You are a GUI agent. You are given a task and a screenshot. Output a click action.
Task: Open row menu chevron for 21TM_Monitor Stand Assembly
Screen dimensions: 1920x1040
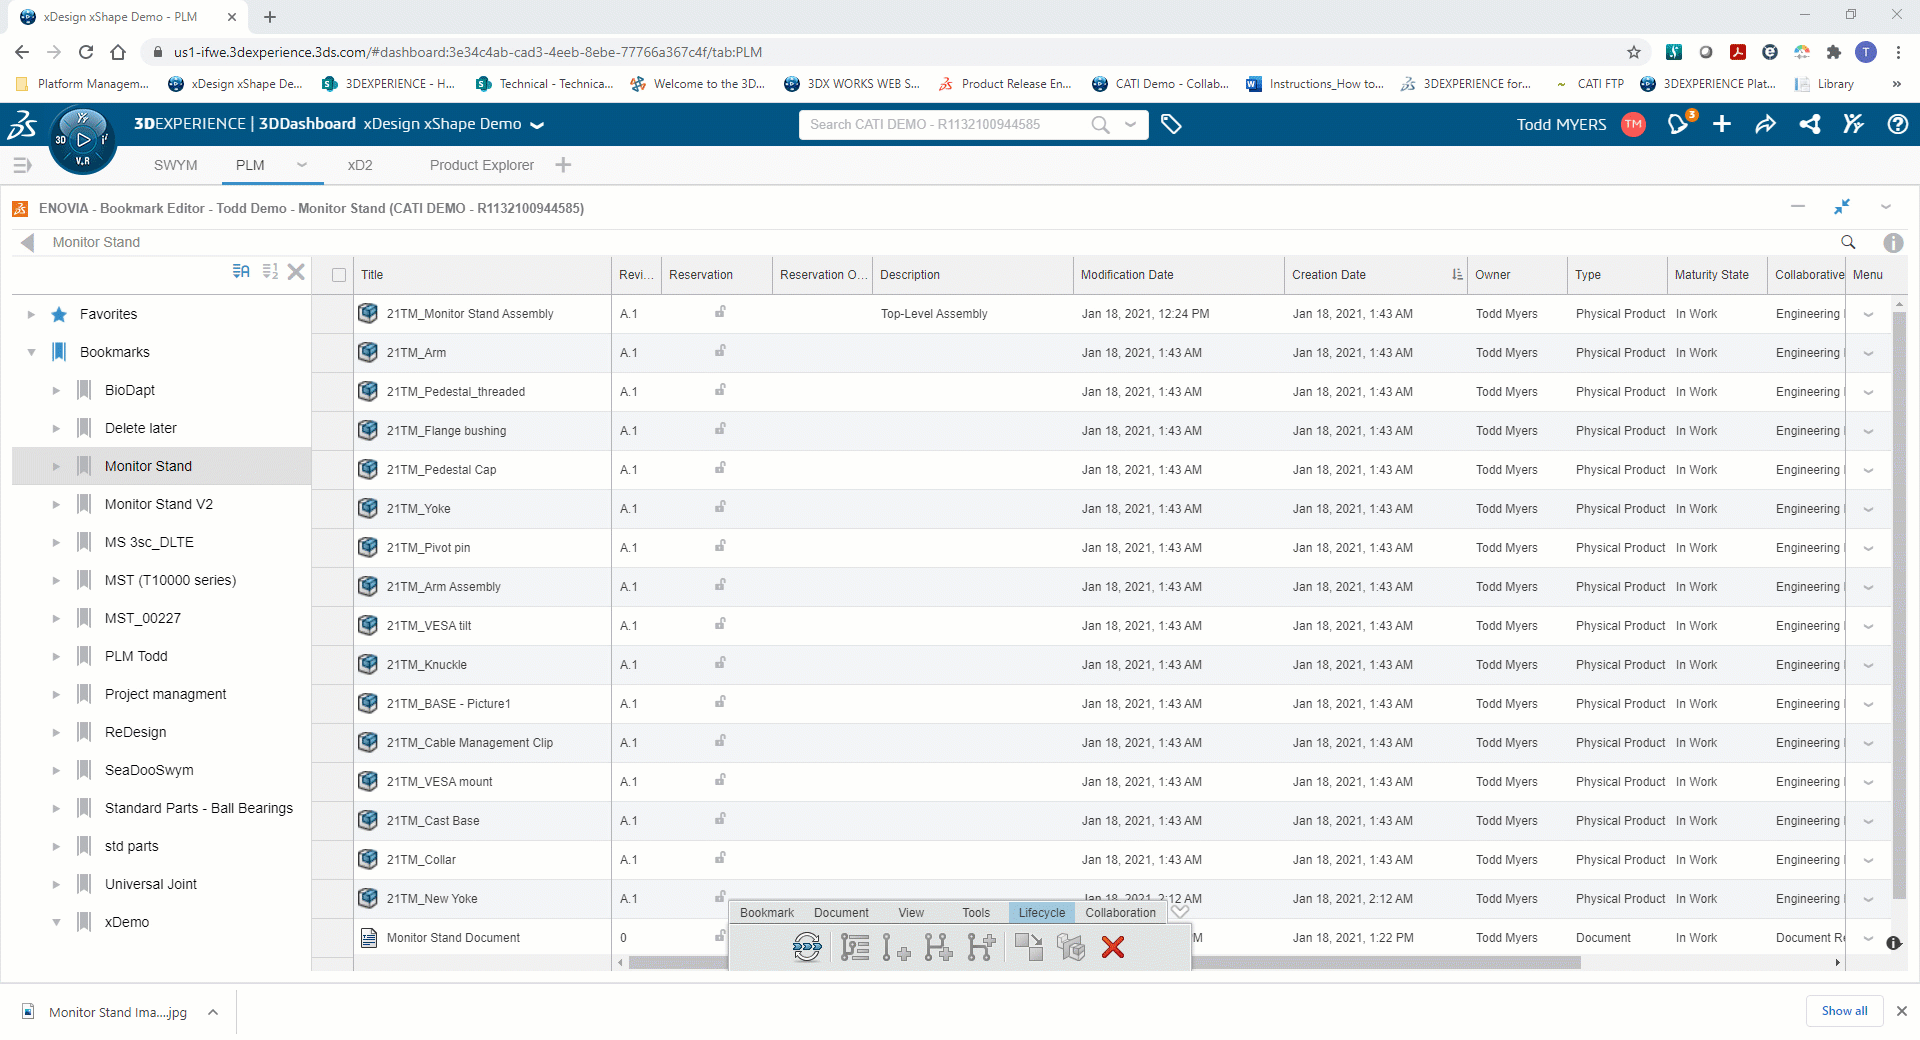(1868, 314)
